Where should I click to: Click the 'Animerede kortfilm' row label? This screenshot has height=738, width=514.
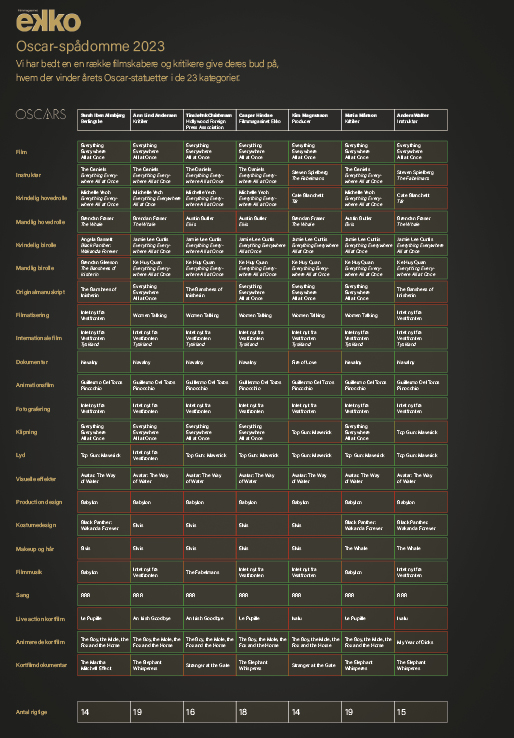coord(40,642)
